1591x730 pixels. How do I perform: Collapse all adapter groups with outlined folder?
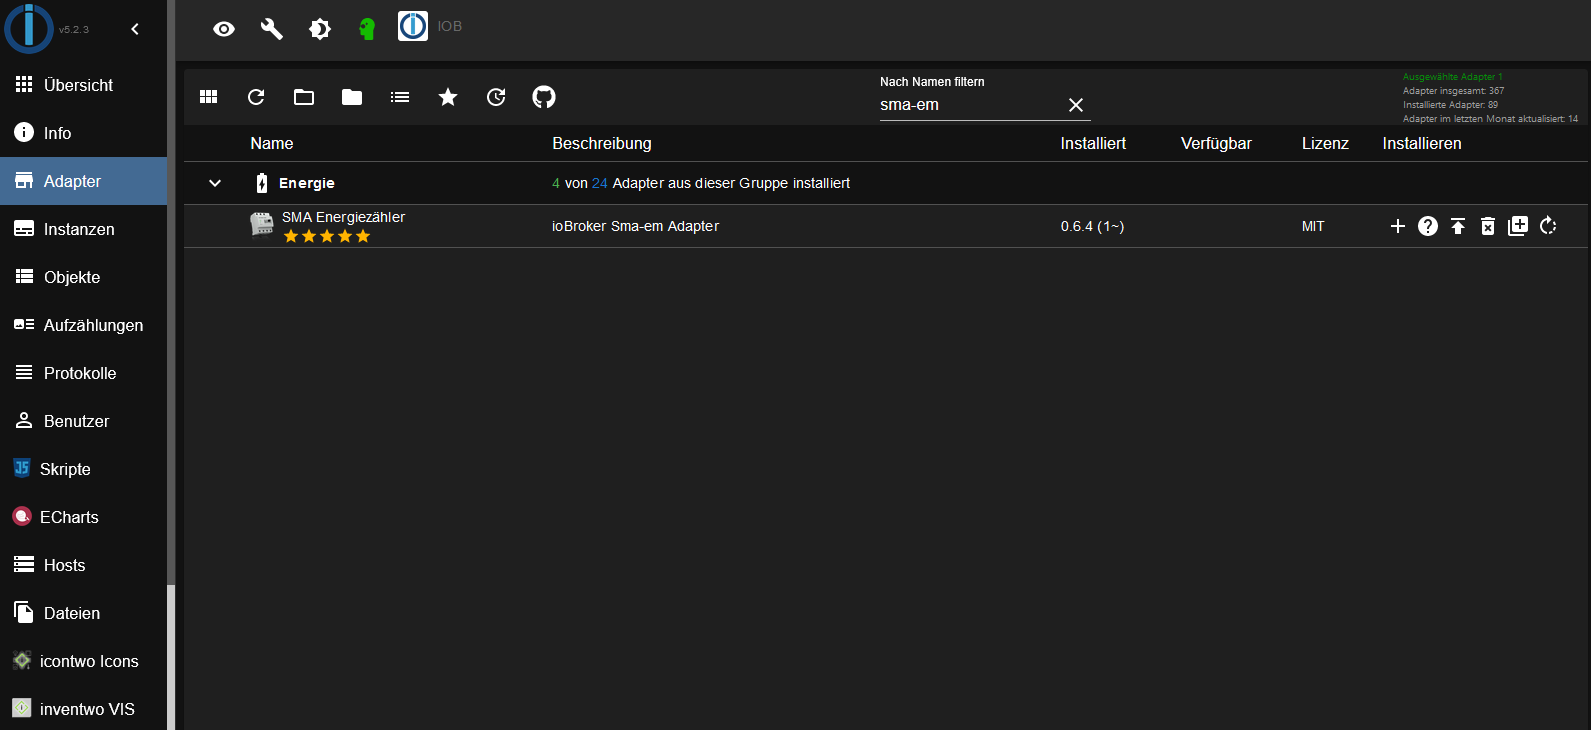pos(304,97)
